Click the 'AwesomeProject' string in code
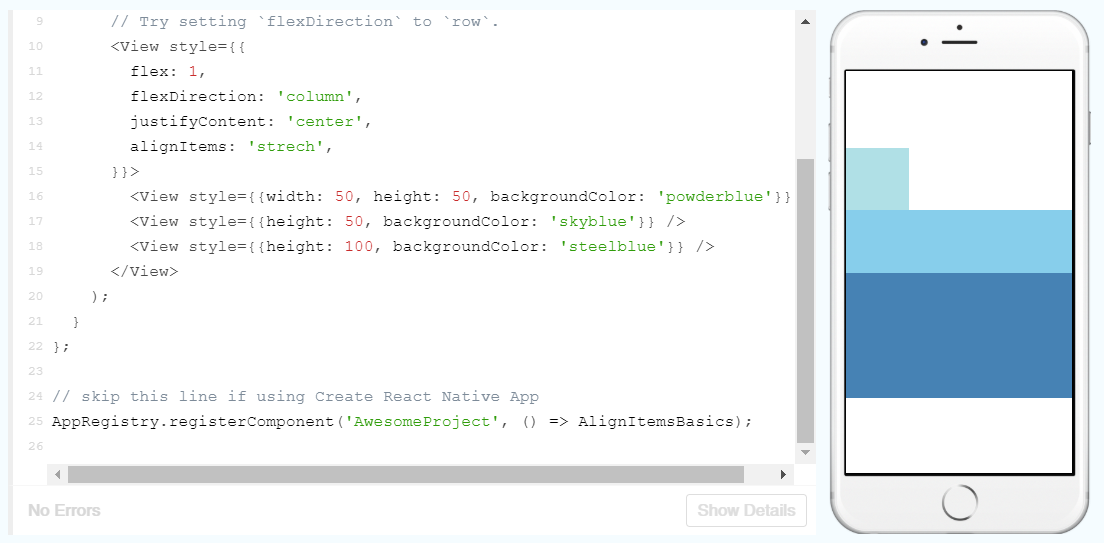The image size is (1104, 543). point(417,421)
